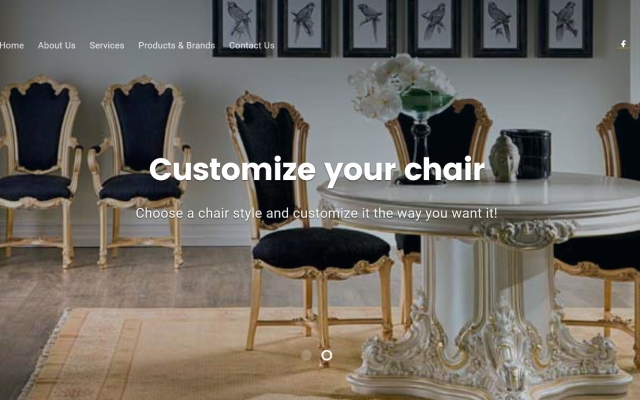The image size is (640, 400).
Task: Click the third framed bird picture
Action: tap(369, 27)
